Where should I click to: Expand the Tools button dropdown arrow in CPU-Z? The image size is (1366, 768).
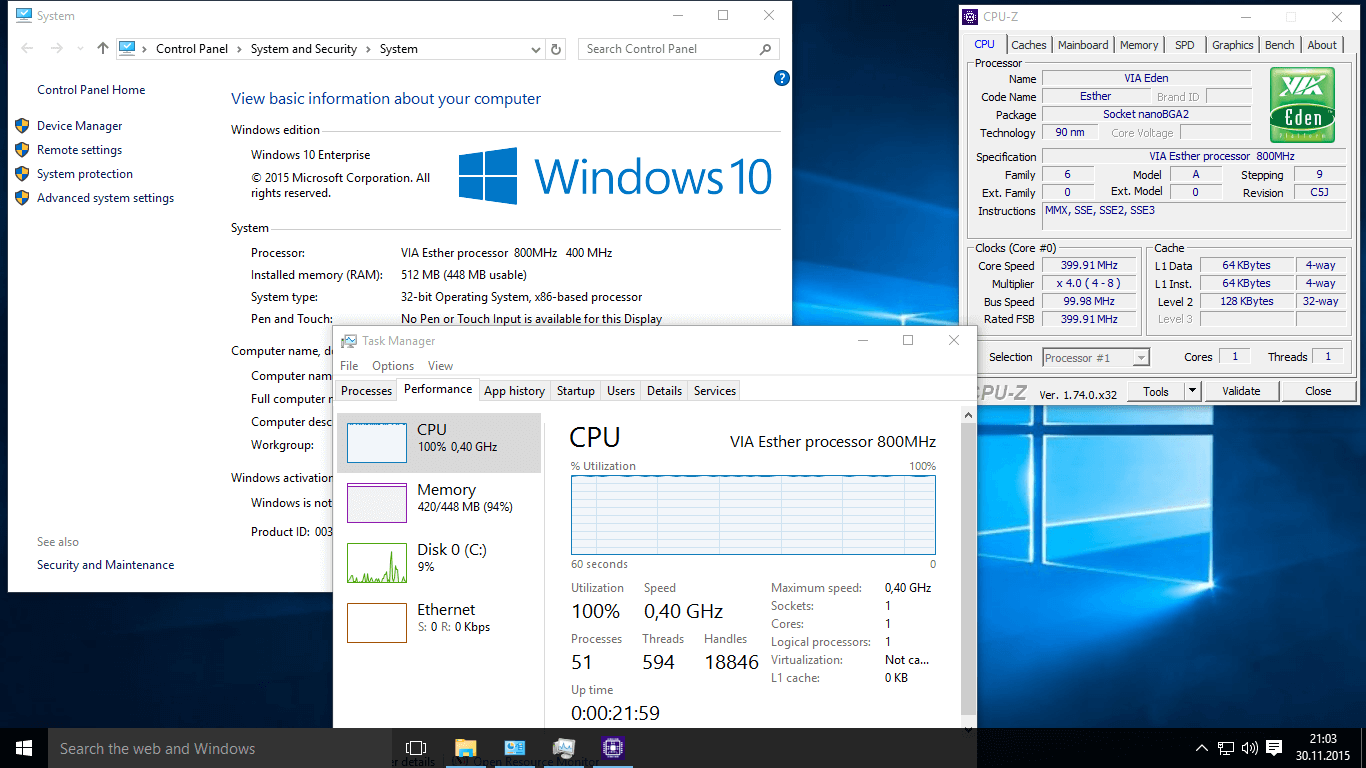click(x=1192, y=391)
